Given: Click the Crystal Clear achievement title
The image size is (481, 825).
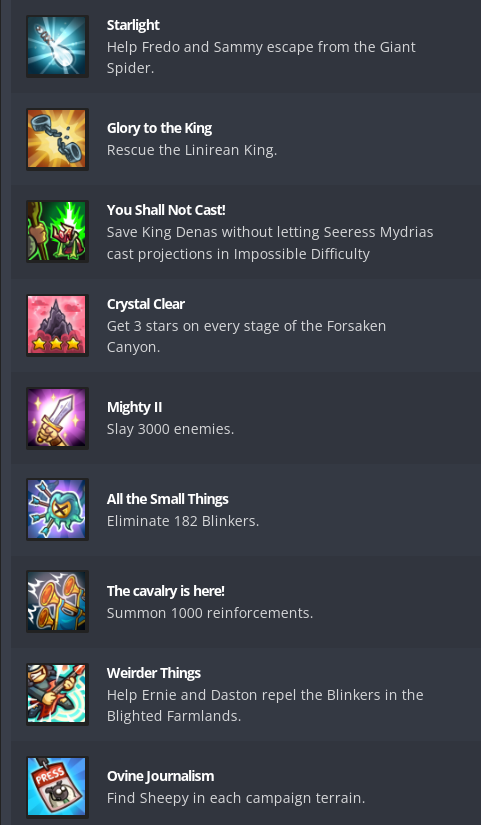Looking at the screenshot, I should pyautogui.click(x=146, y=304).
